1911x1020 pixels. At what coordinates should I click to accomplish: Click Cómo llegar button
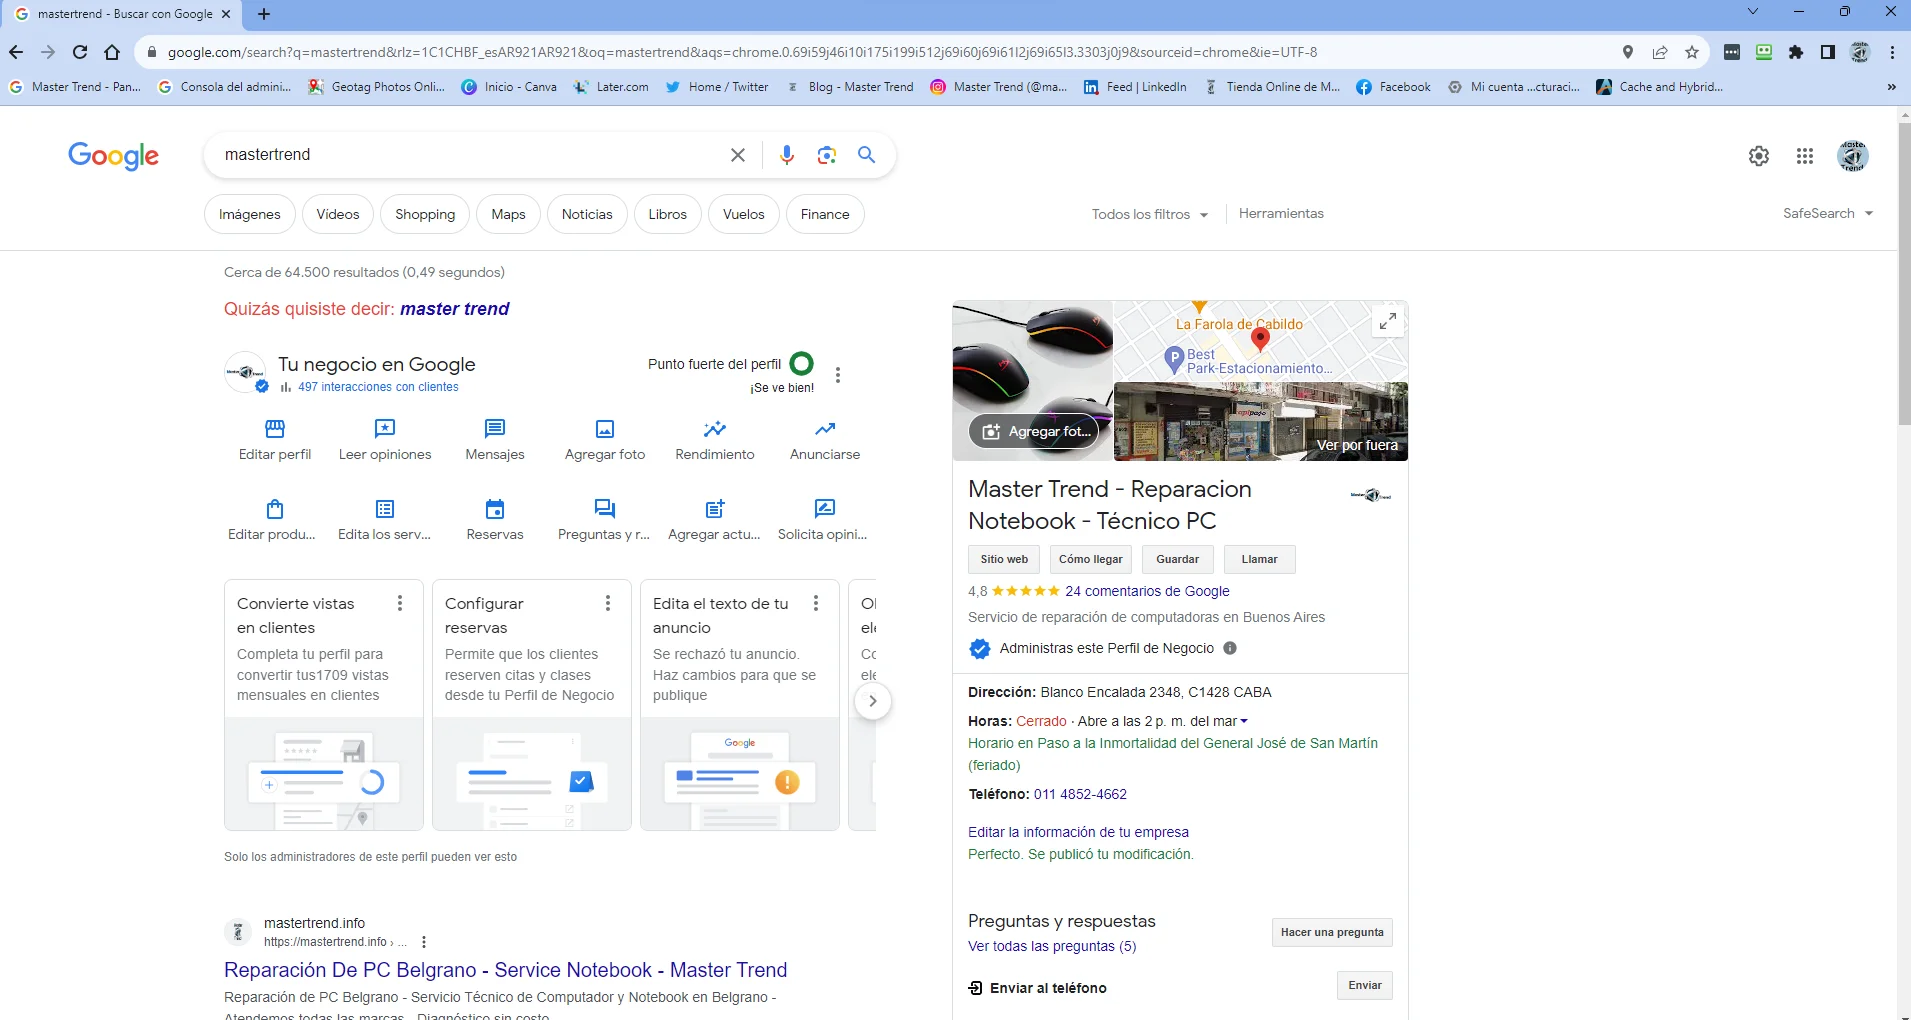1091,559
